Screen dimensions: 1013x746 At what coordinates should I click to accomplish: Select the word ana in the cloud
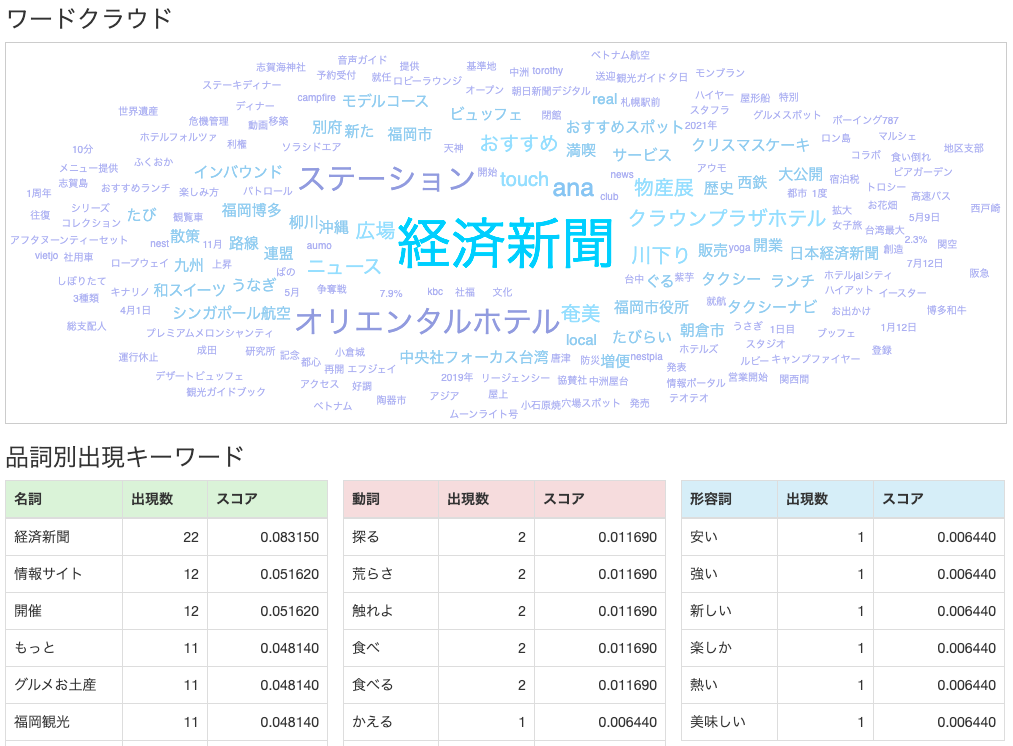pos(572,188)
